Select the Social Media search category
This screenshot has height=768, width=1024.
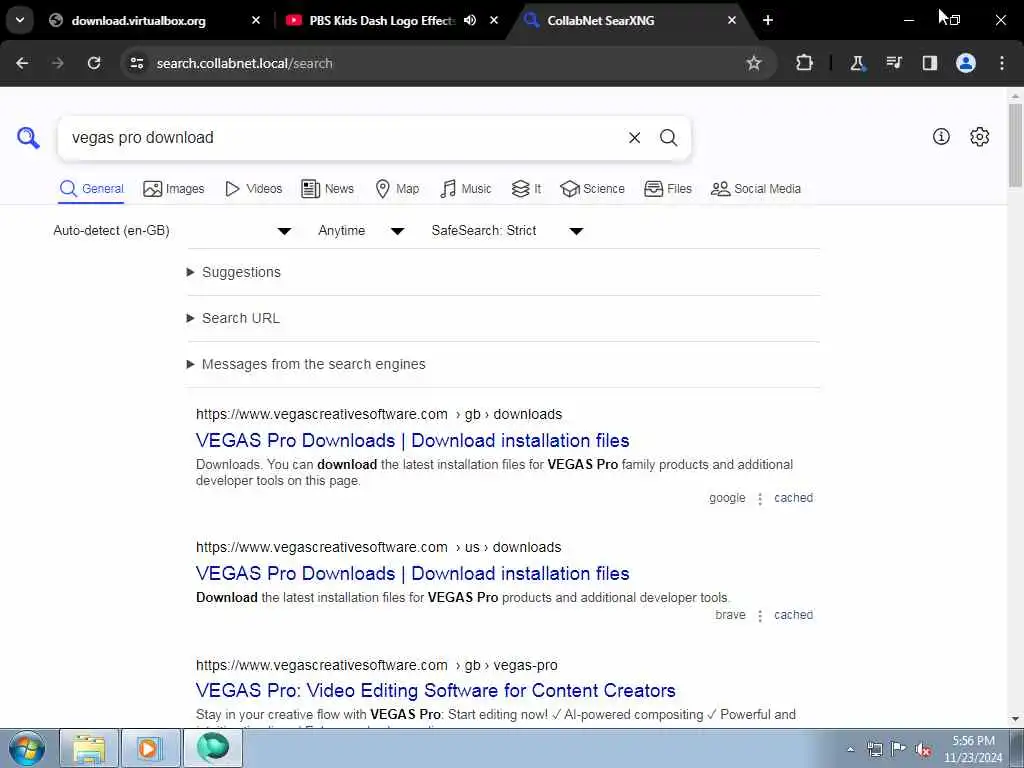(756, 189)
